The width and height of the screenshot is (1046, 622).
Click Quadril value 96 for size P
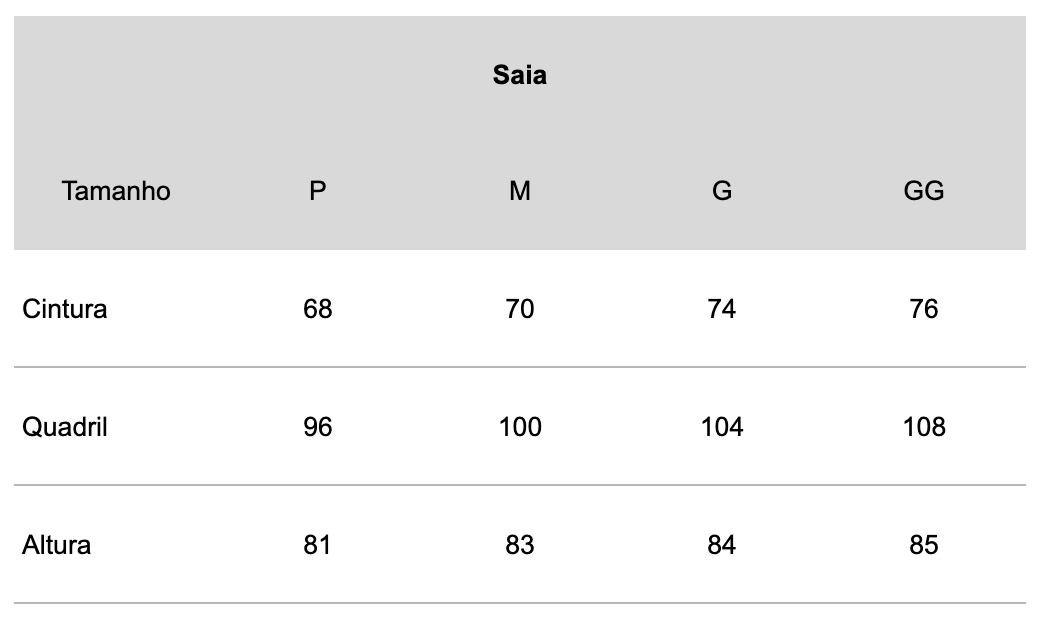click(318, 427)
